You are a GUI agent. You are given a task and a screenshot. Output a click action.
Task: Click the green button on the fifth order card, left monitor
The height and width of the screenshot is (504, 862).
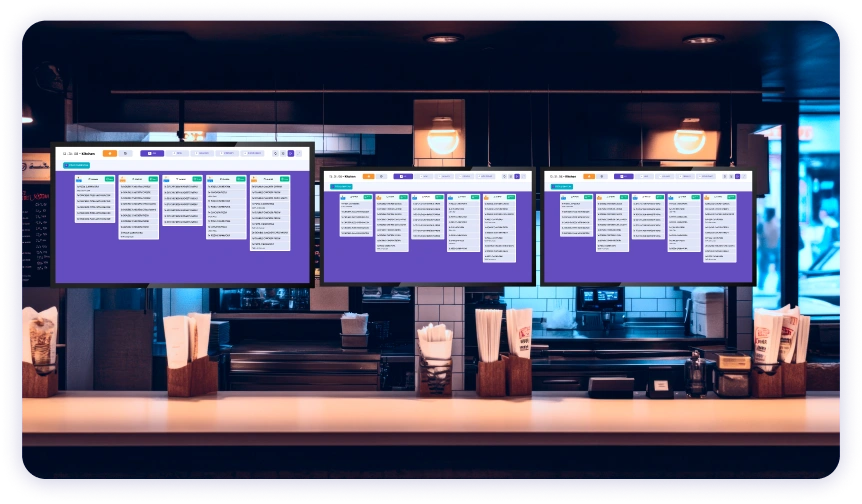tap(285, 179)
